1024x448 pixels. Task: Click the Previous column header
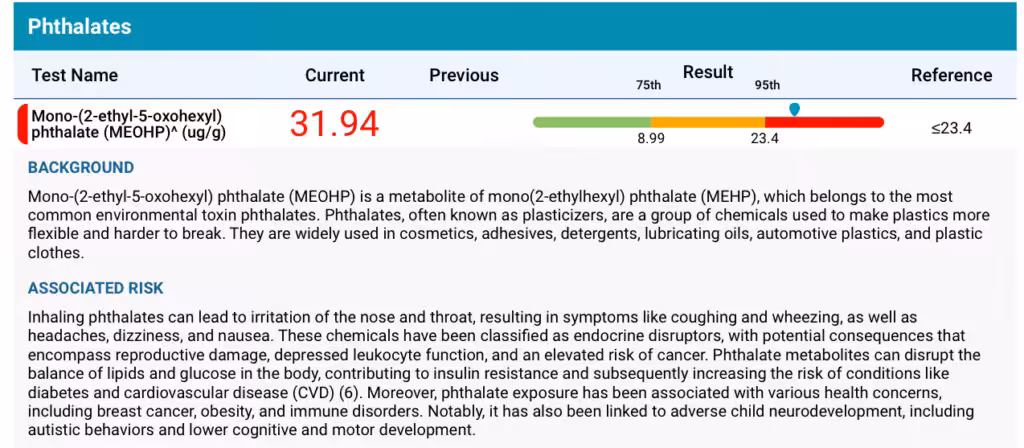464,75
